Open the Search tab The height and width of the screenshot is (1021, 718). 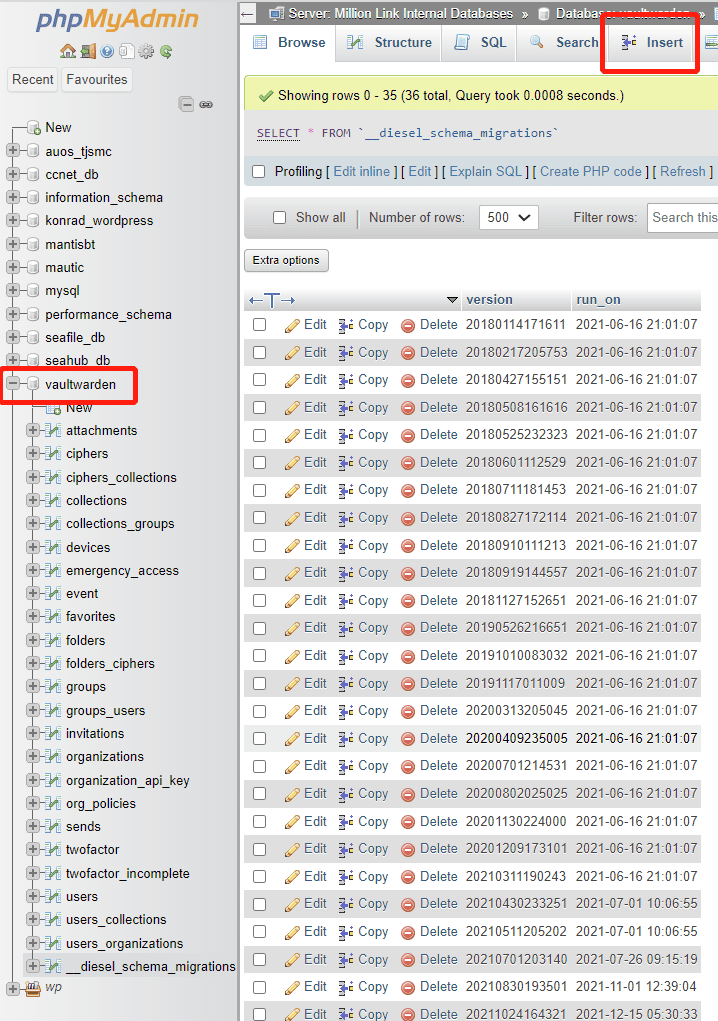564,43
